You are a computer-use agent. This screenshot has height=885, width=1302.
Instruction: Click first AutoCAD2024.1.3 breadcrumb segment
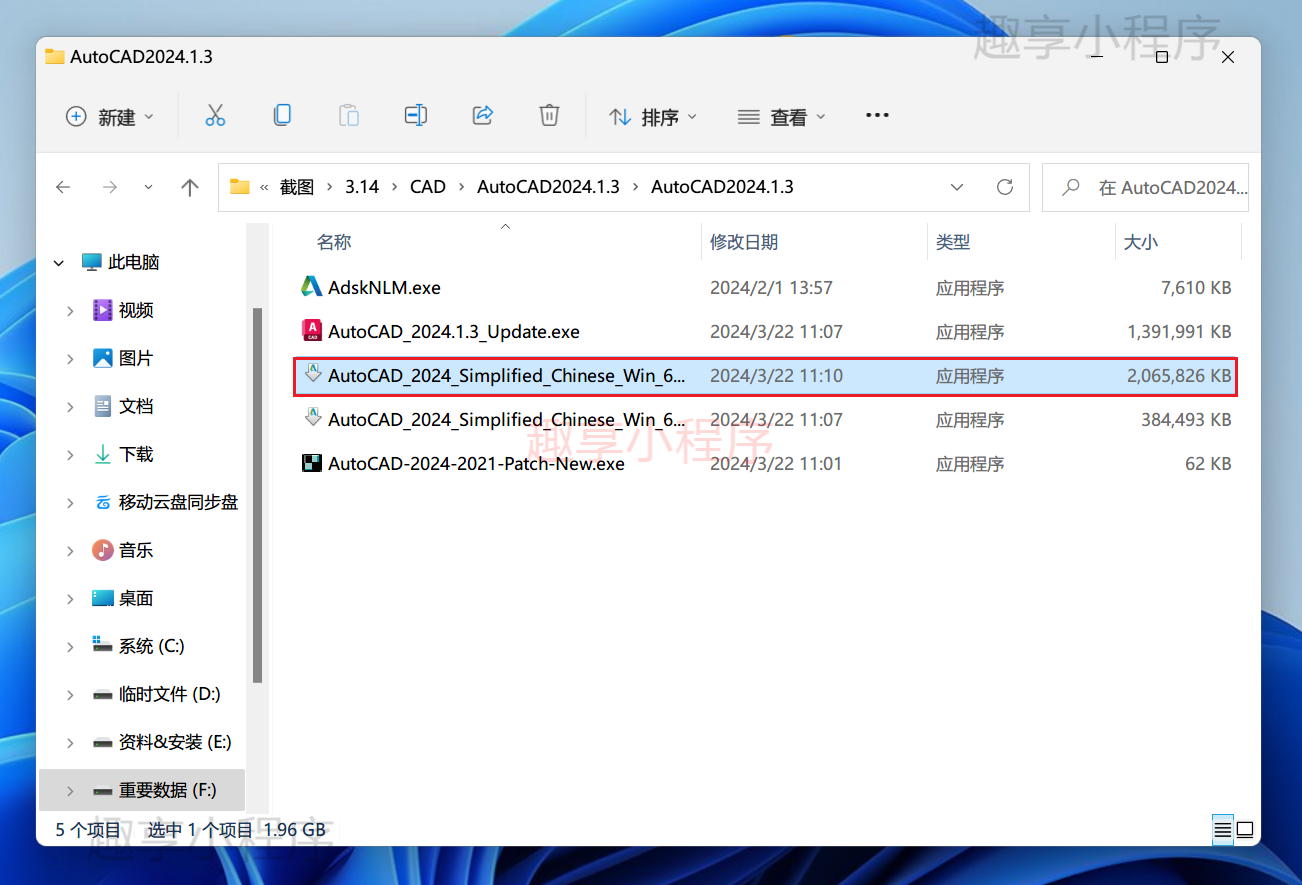[x=548, y=187]
